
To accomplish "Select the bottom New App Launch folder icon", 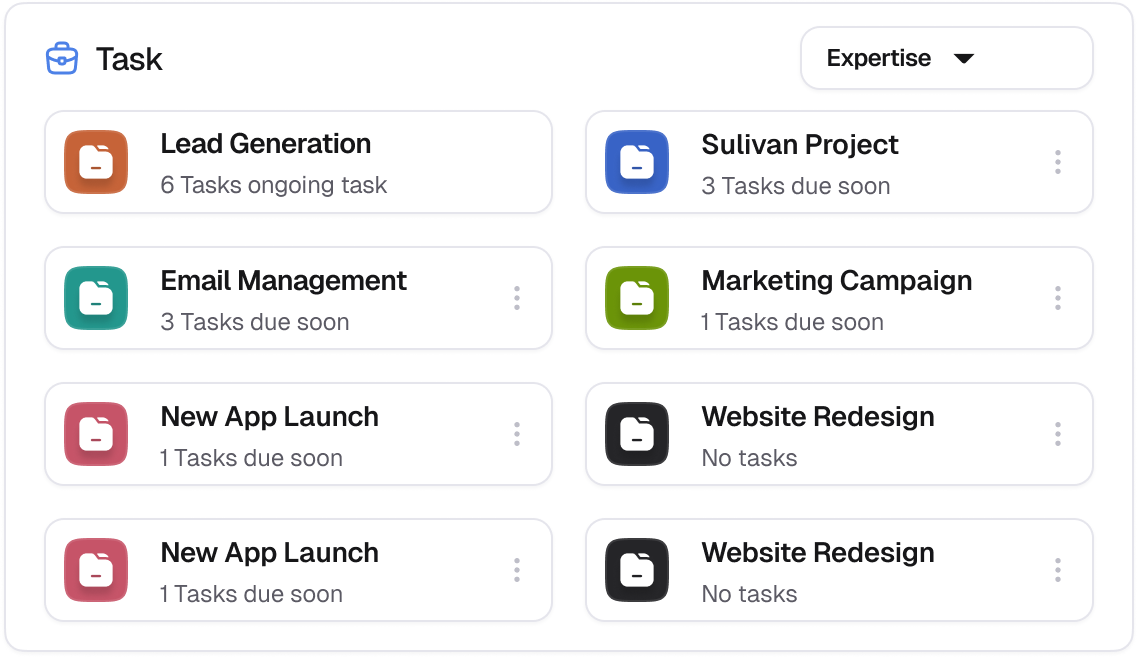I will (95, 570).
